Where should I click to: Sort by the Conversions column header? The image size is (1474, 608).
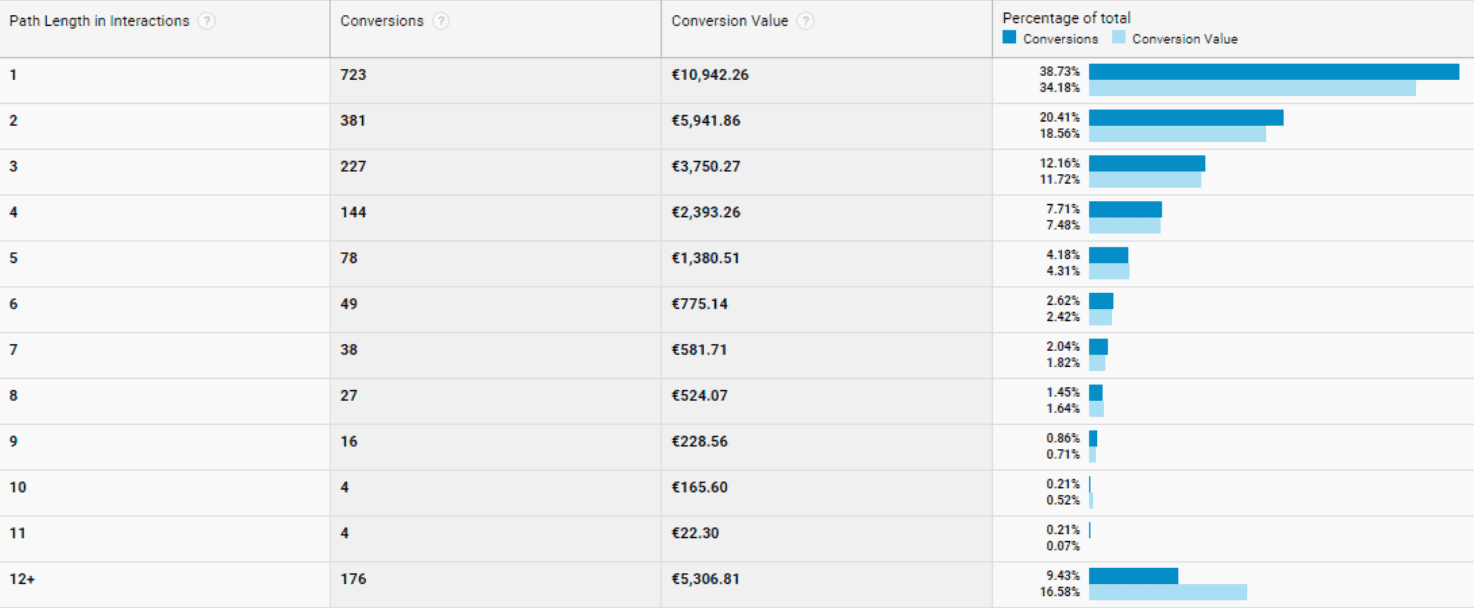[382, 21]
